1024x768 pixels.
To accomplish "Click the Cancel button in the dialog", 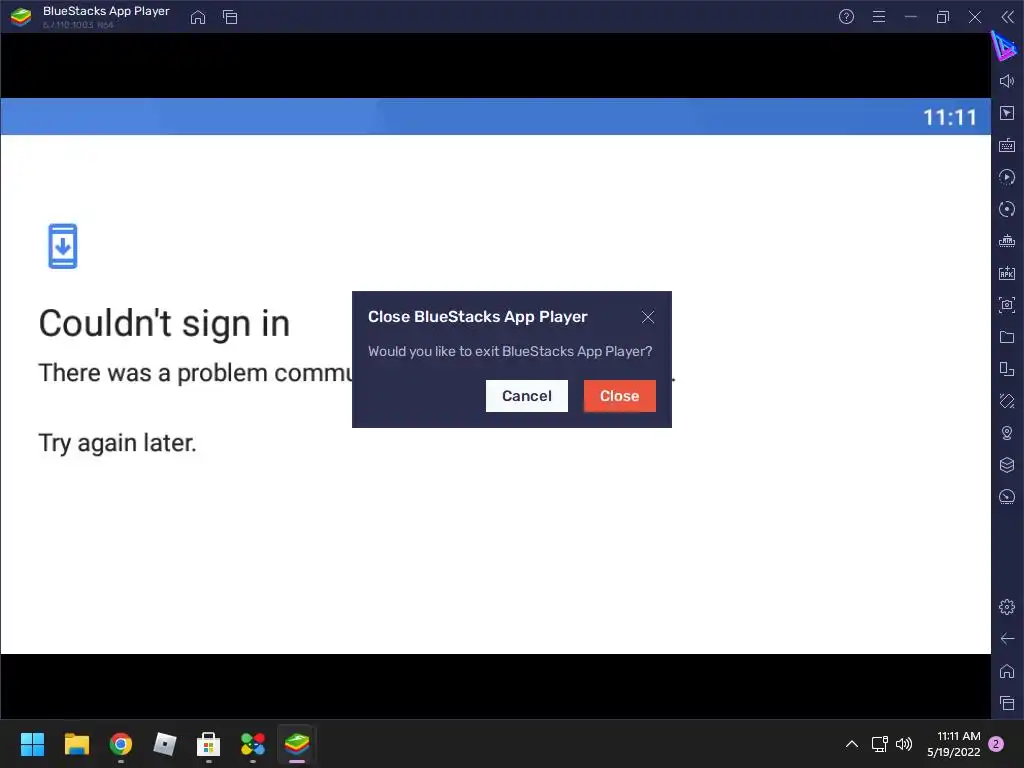I will tap(526, 396).
